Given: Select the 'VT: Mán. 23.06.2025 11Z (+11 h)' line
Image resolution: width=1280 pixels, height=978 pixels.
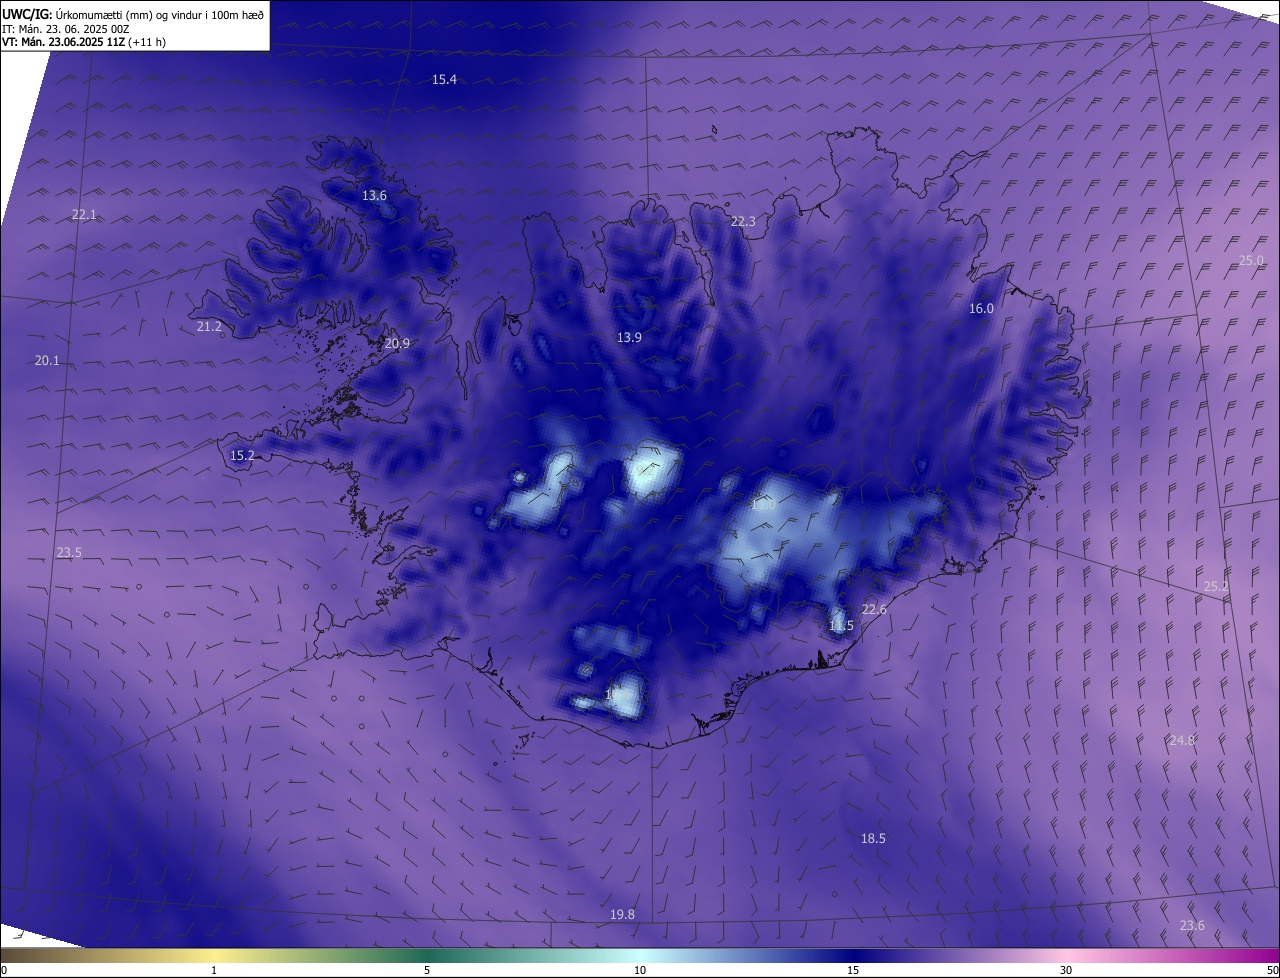Looking at the screenshot, I should point(84,42).
